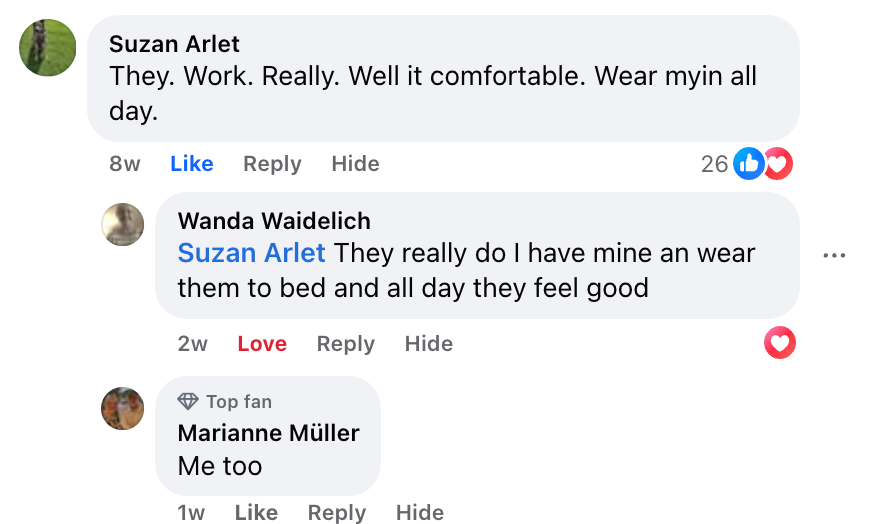
Task: Hide Wanda Waidelich's reply
Action: [428, 344]
